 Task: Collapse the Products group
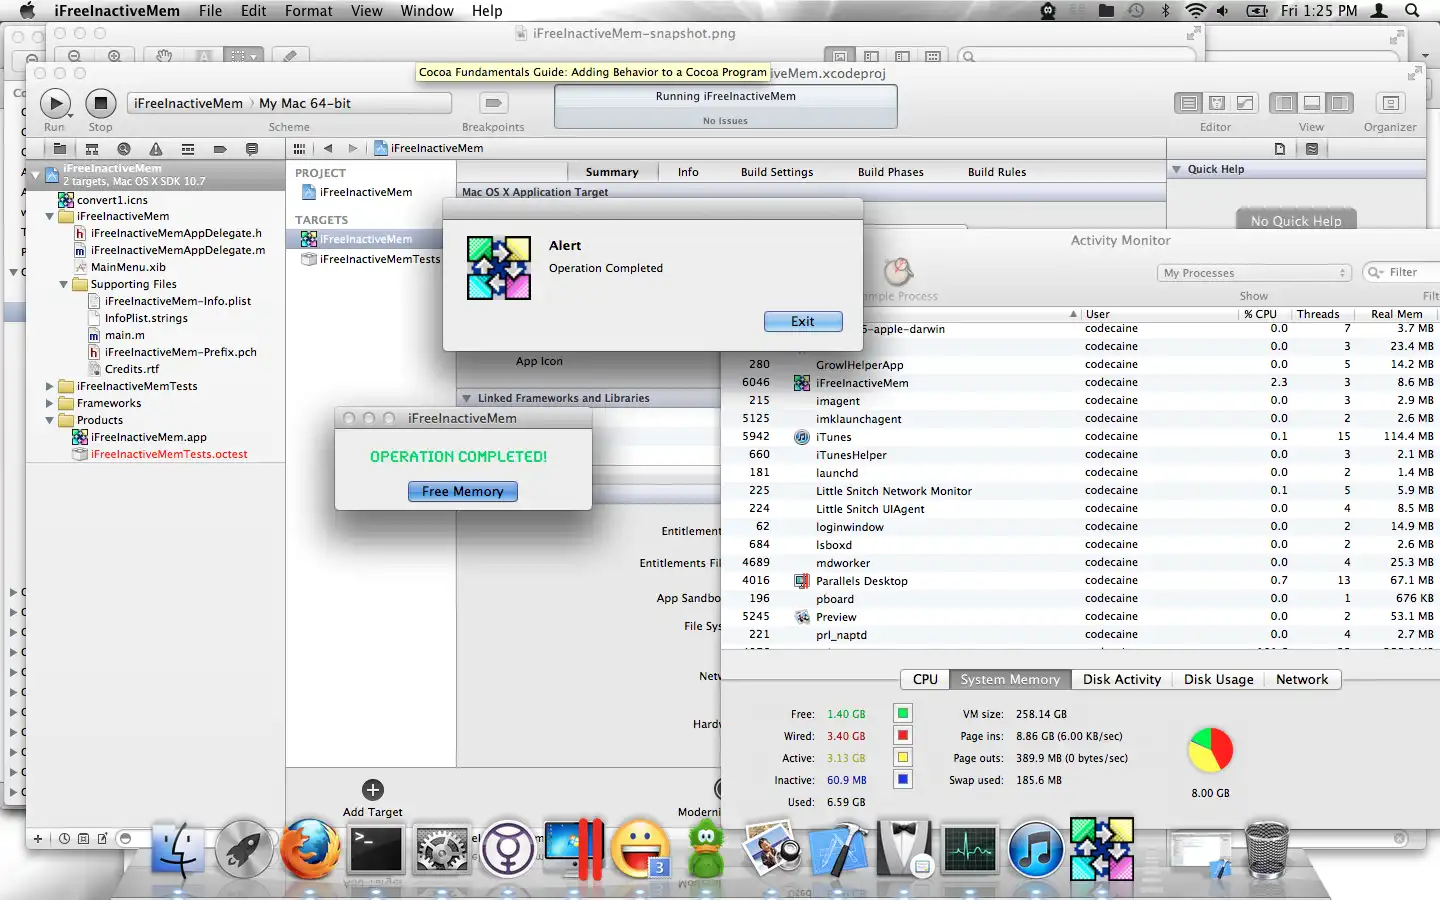click(50, 420)
